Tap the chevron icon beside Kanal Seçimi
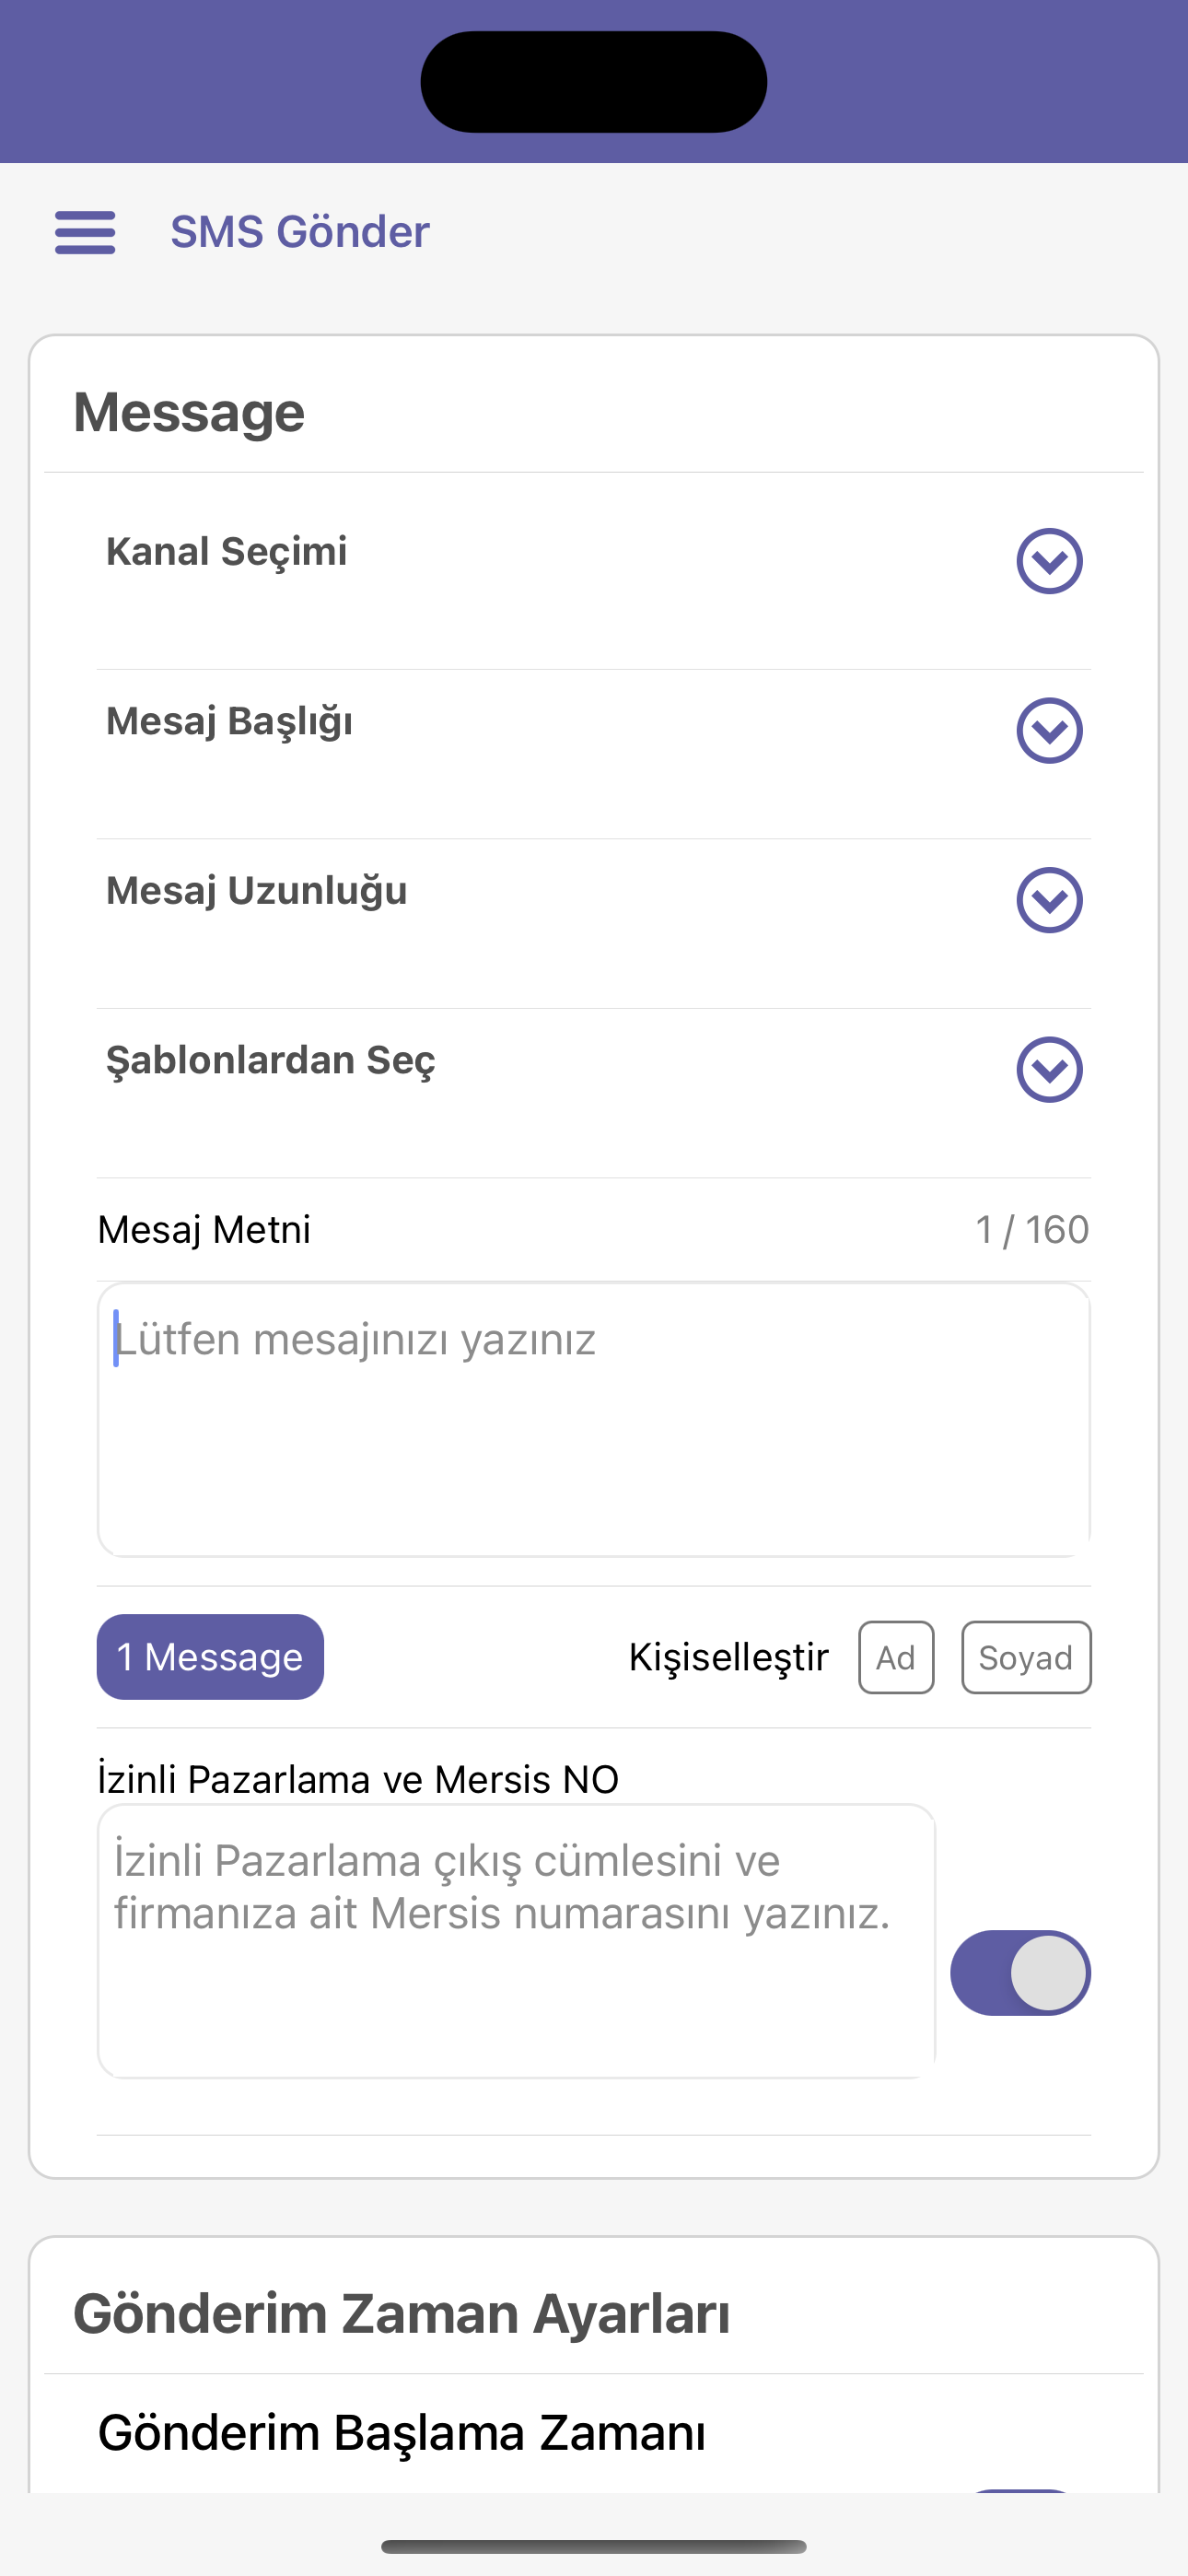 1049,561
